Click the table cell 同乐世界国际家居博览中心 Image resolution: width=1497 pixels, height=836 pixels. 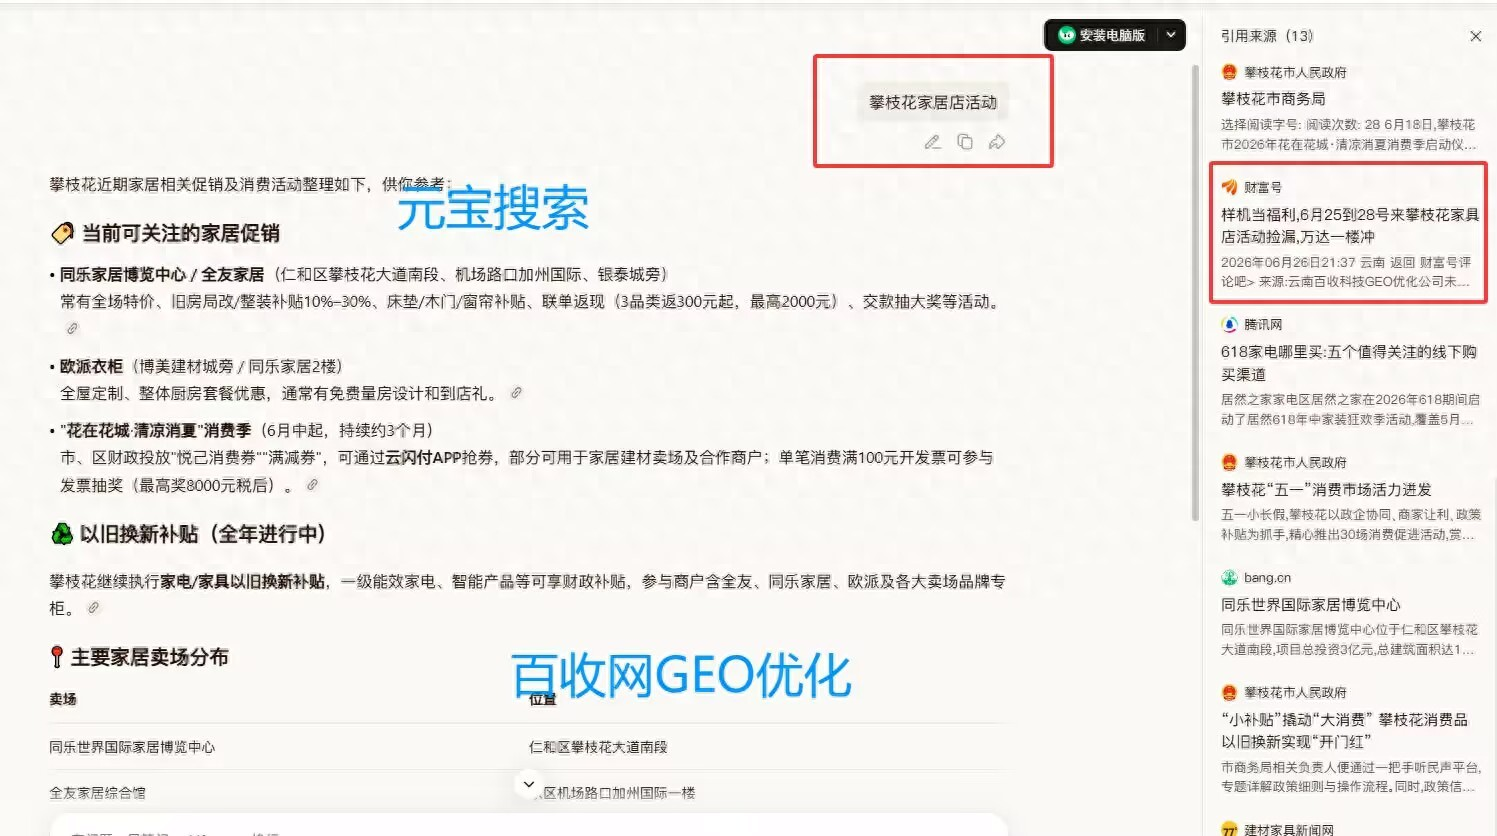(132, 747)
